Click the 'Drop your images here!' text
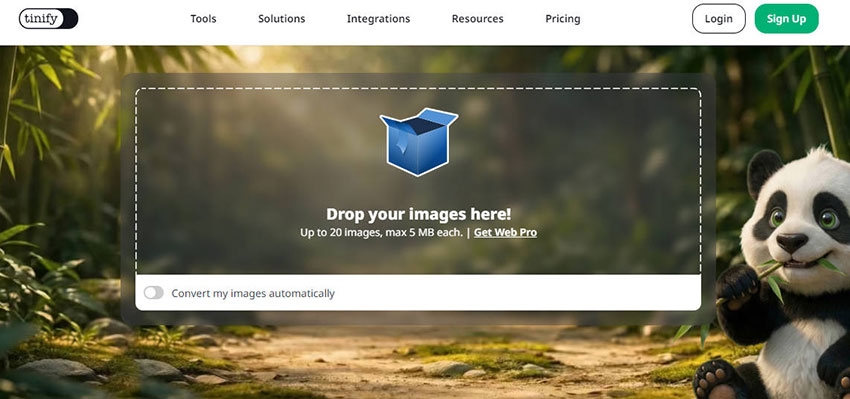Screen dimensions: 850x399 click(418, 214)
